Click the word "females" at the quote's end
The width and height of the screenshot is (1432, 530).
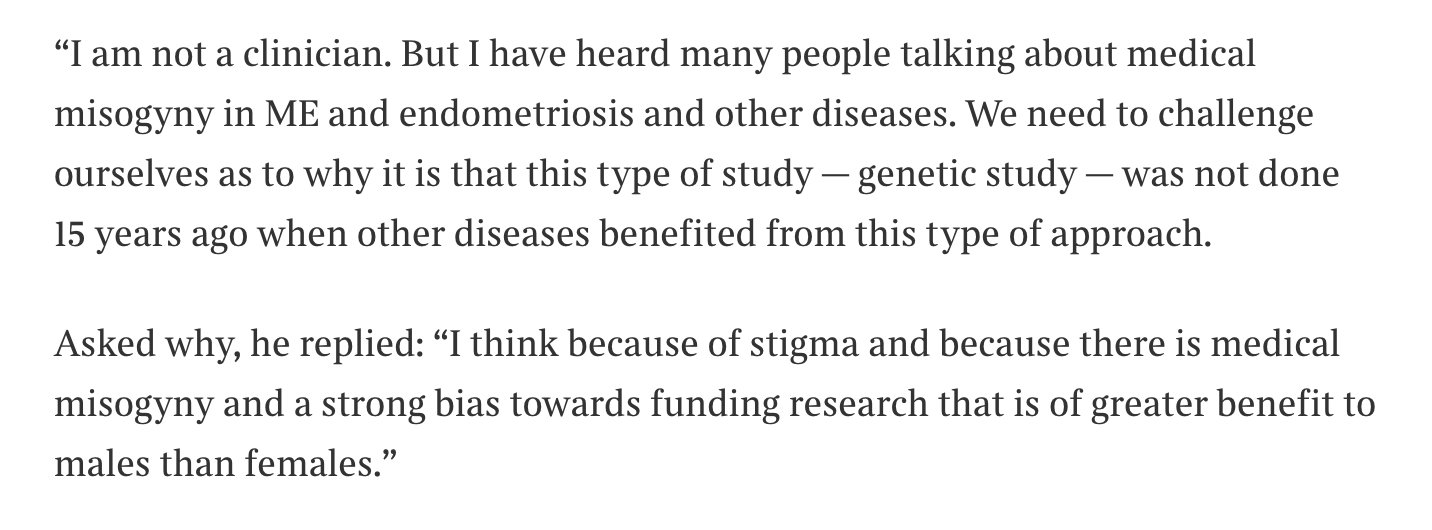[x=323, y=465]
